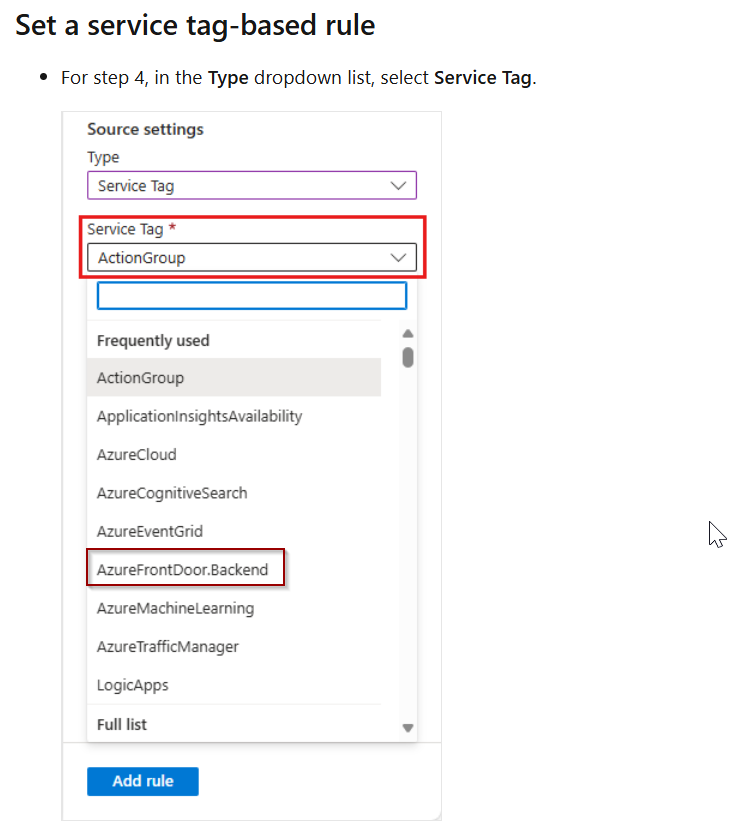Screen dimensions: 745x826
Task: Select AzureEventGrid option
Action: [234, 531]
